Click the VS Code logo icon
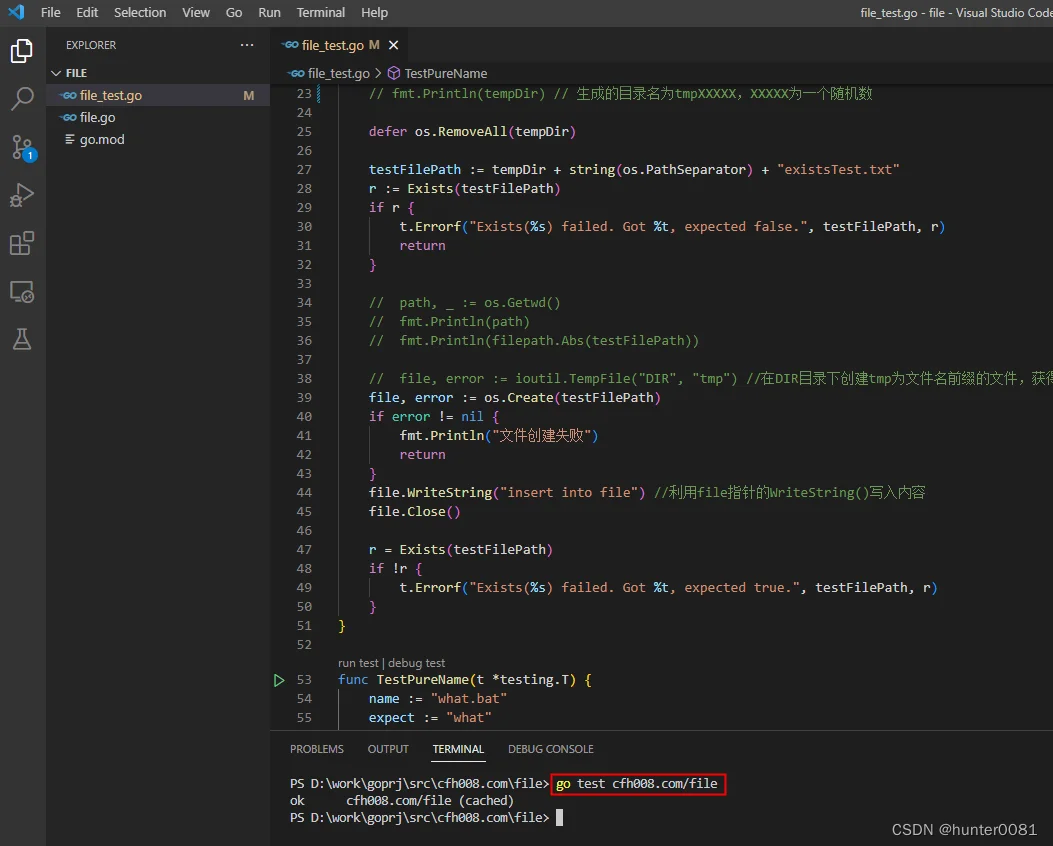1053x846 pixels. [16, 12]
